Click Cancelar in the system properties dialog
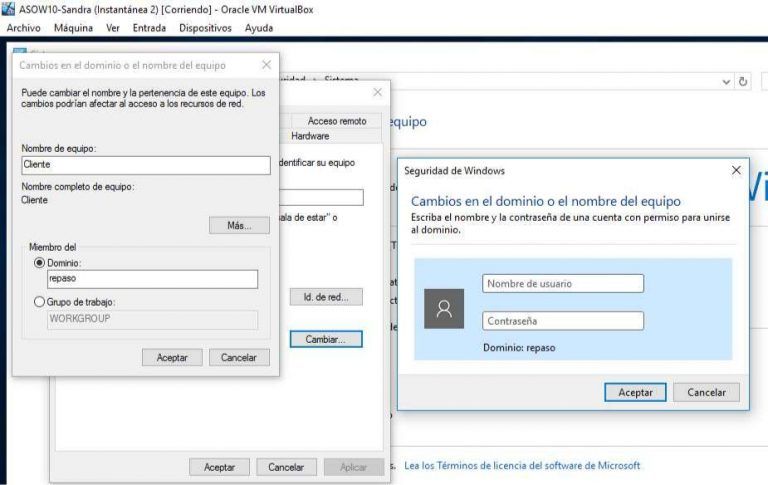Image resolution: width=768 pixels, height=485 pixels. coord(286,467)
